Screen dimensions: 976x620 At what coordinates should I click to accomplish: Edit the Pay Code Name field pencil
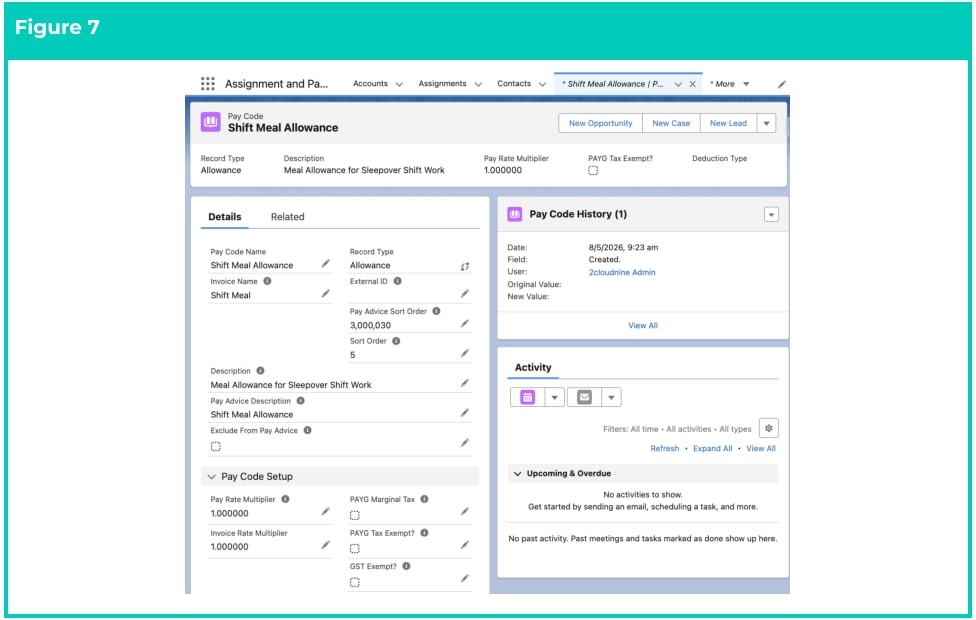pyautogui.click(x=326, y=264)
